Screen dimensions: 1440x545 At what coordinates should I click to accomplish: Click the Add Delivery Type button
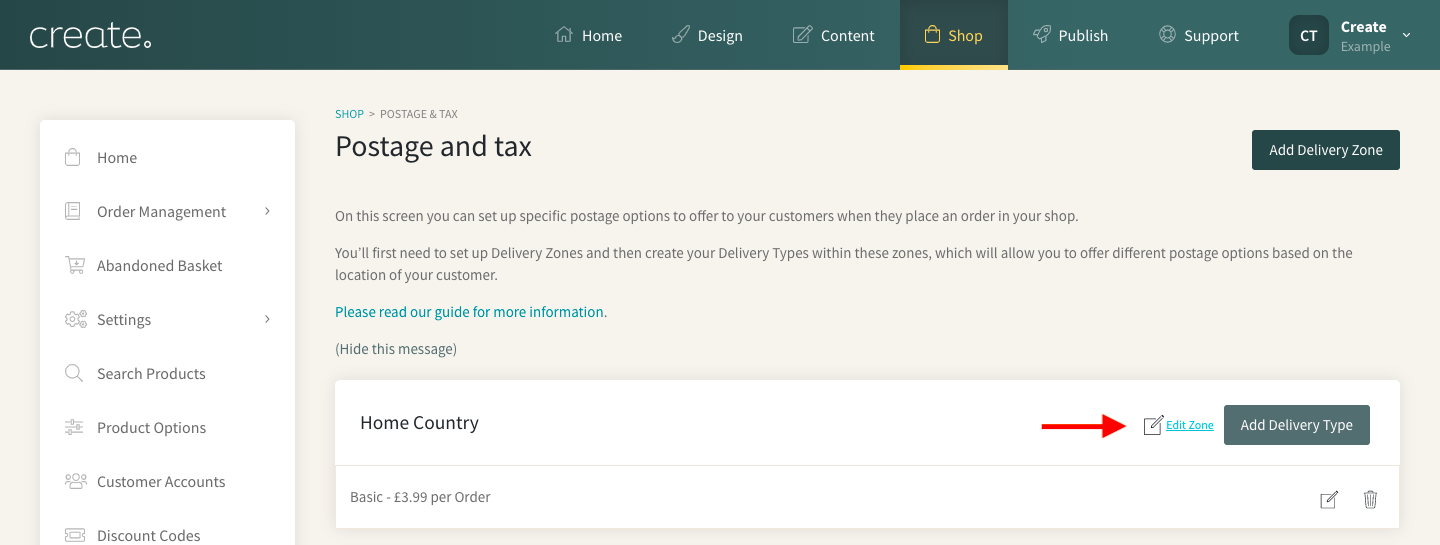(1297, 425)
